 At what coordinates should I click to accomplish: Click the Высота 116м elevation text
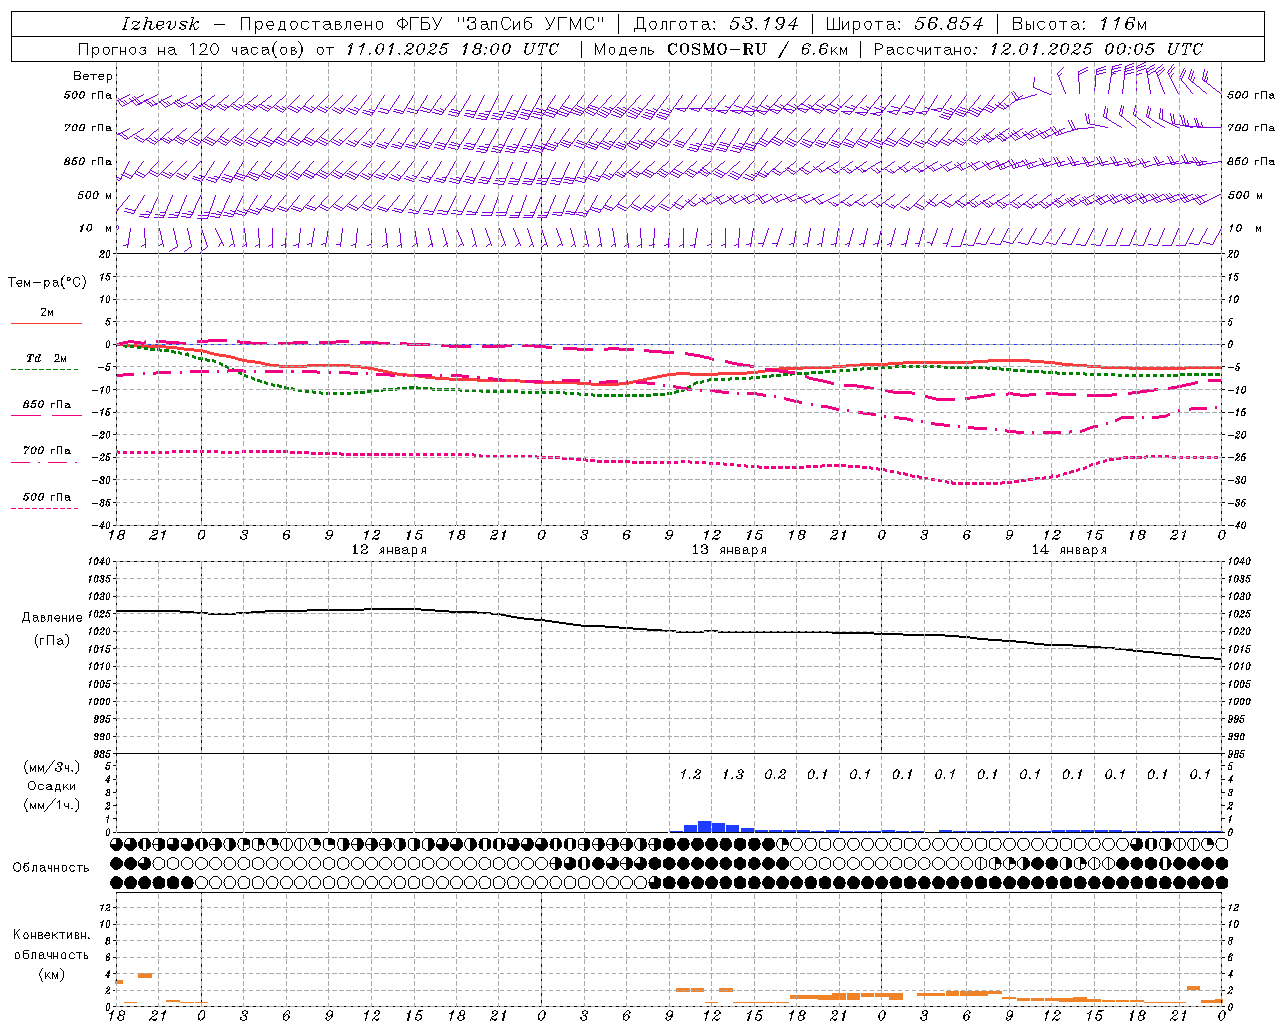pyautogui.click(x=1079, y=24)
